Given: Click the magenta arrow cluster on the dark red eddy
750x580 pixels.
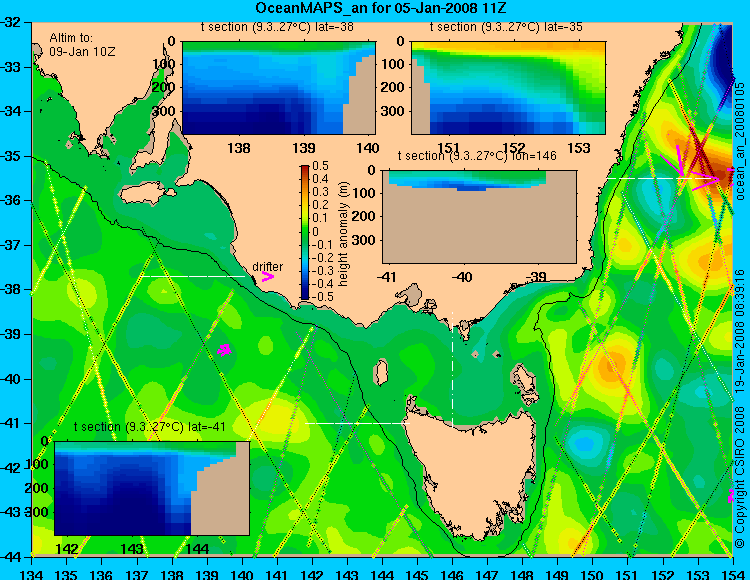Looking at the screenshot, I should click(x=691, y=170).
